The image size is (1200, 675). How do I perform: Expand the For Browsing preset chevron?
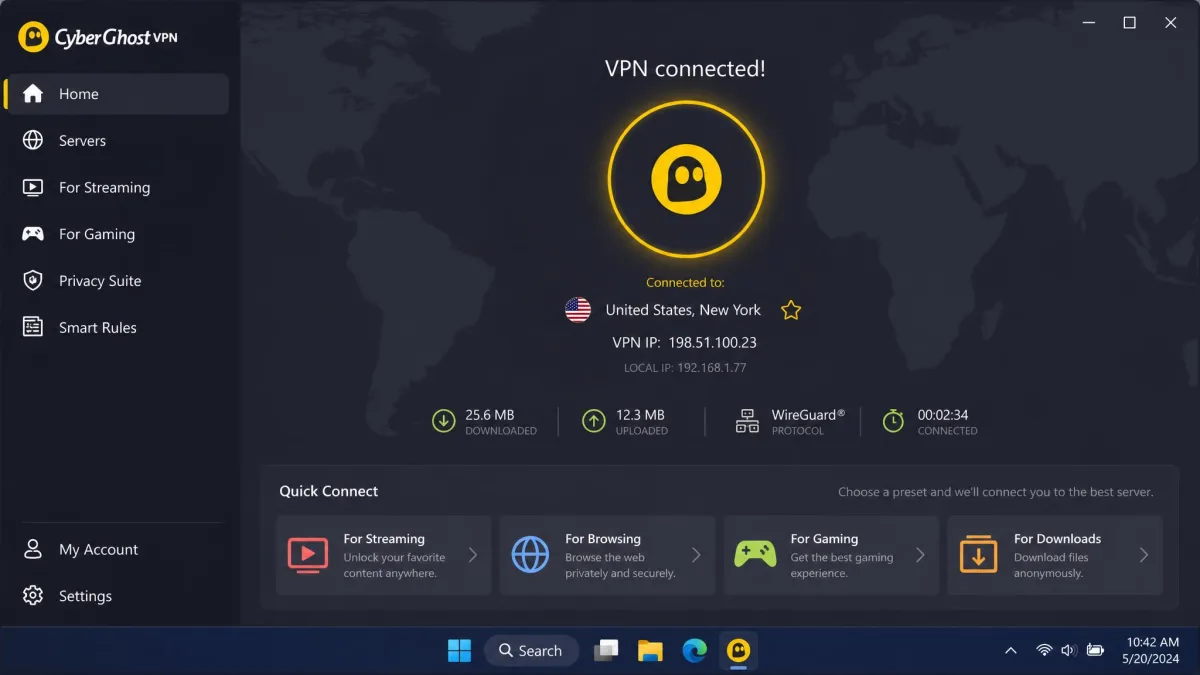(x=696, y=555)
